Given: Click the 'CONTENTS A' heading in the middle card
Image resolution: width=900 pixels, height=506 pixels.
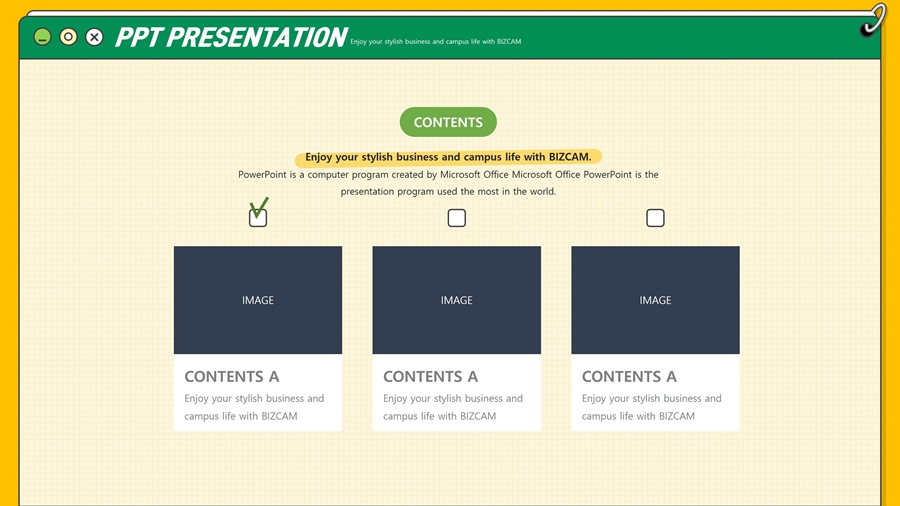Looking at the screenshot, I should [430, 376].
